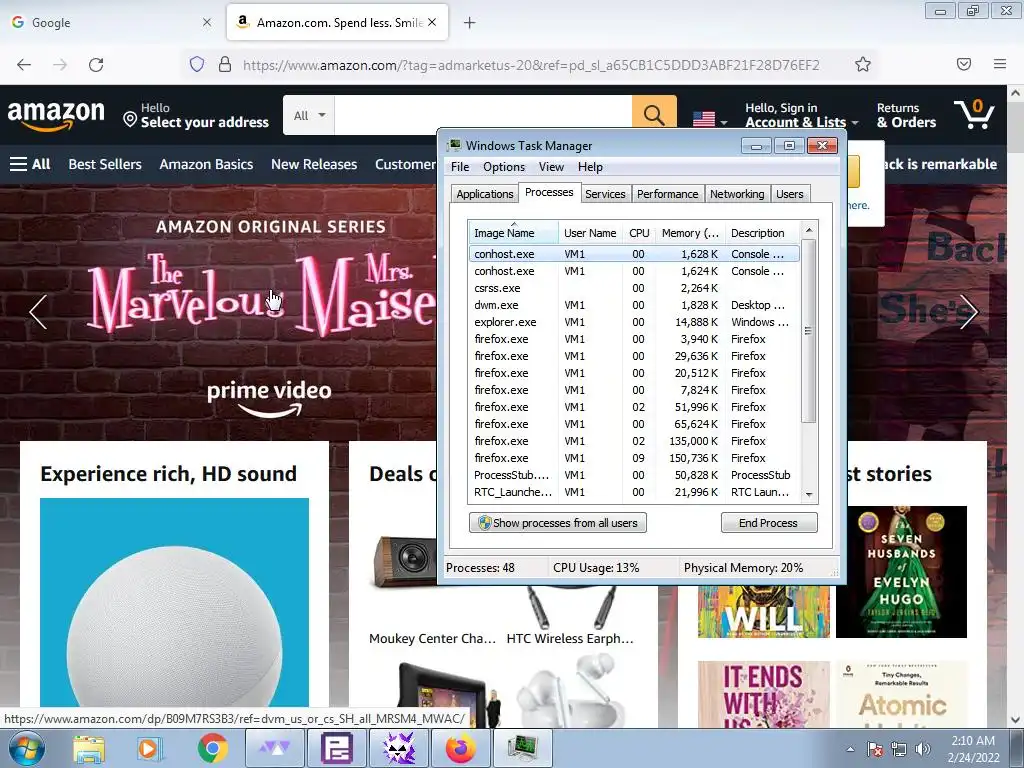1024x768 pixels.
Task: Click the padlock site security icon
Action: 225,64
